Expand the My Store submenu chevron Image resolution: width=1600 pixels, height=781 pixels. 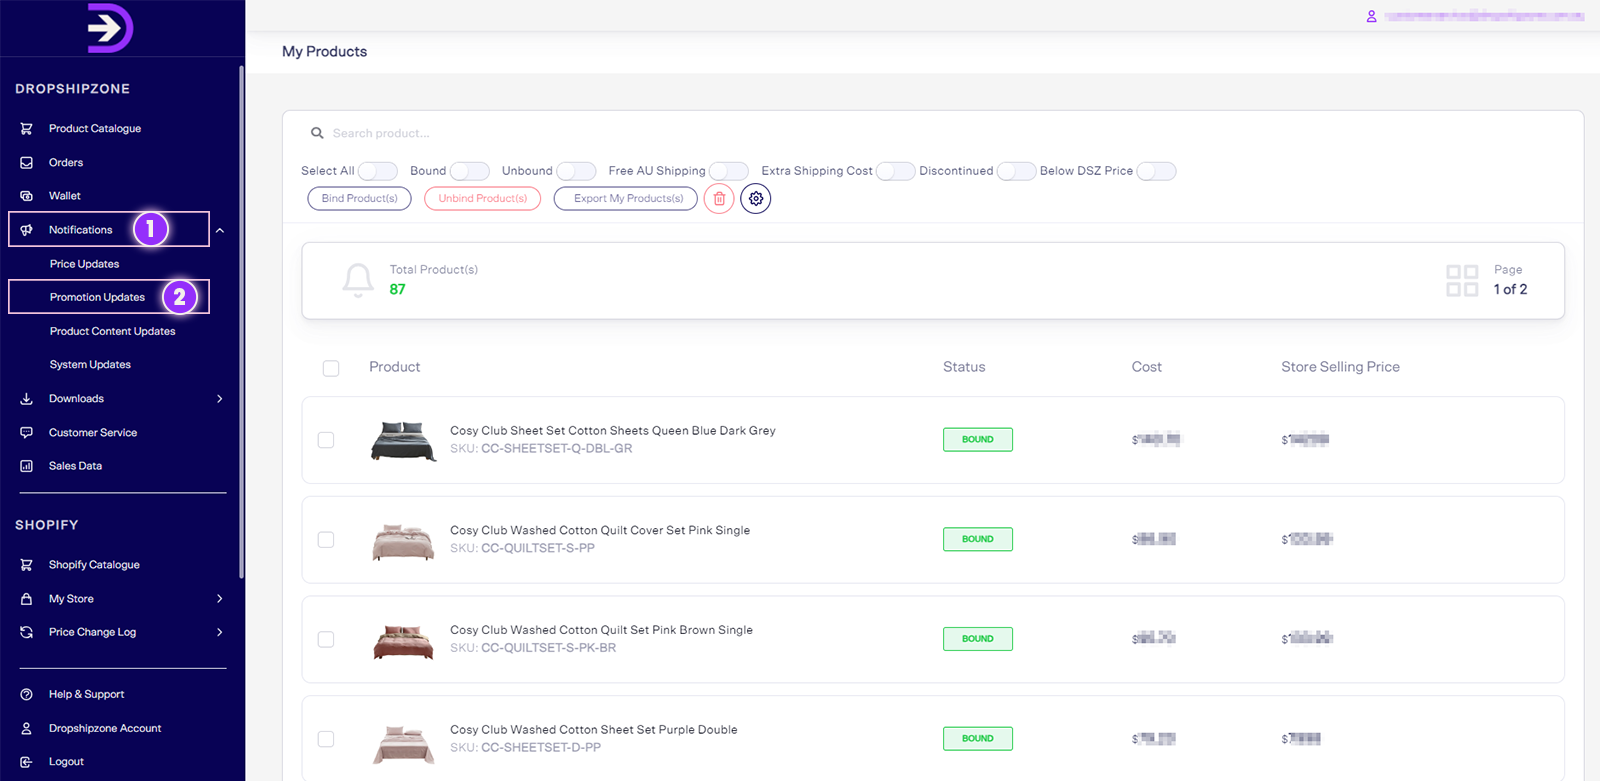(220, 599)
